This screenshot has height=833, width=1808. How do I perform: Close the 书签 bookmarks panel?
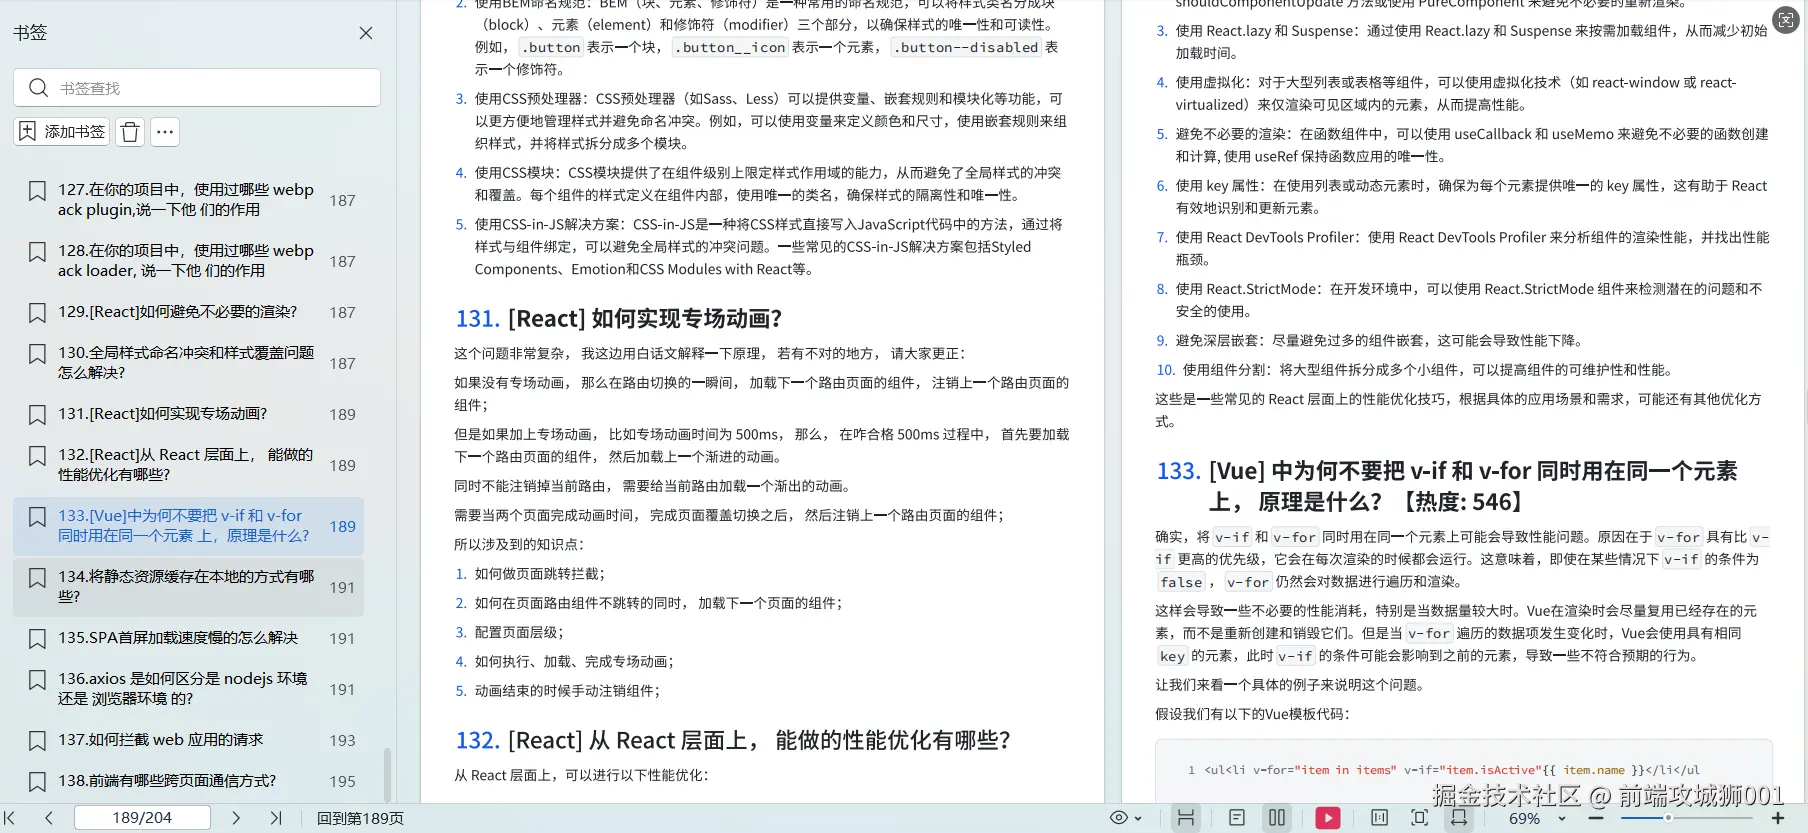click(366, 33)
